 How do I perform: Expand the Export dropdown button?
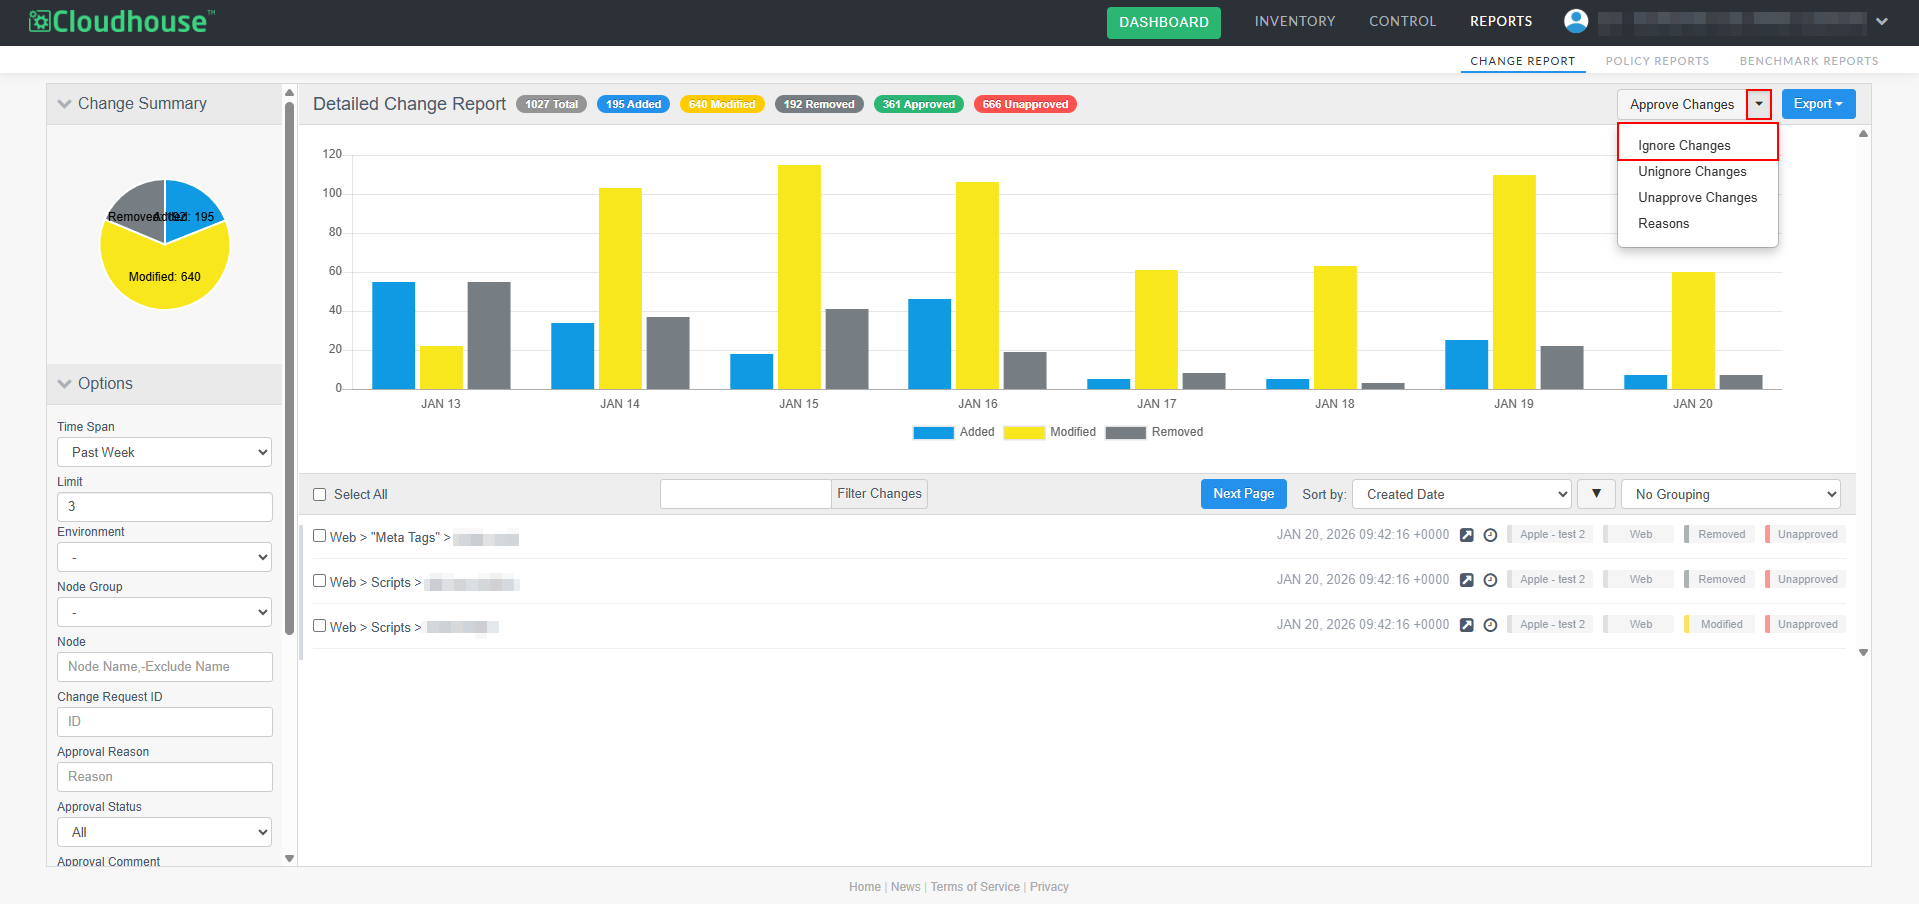pyautogui.click(x=1818, y=104)
